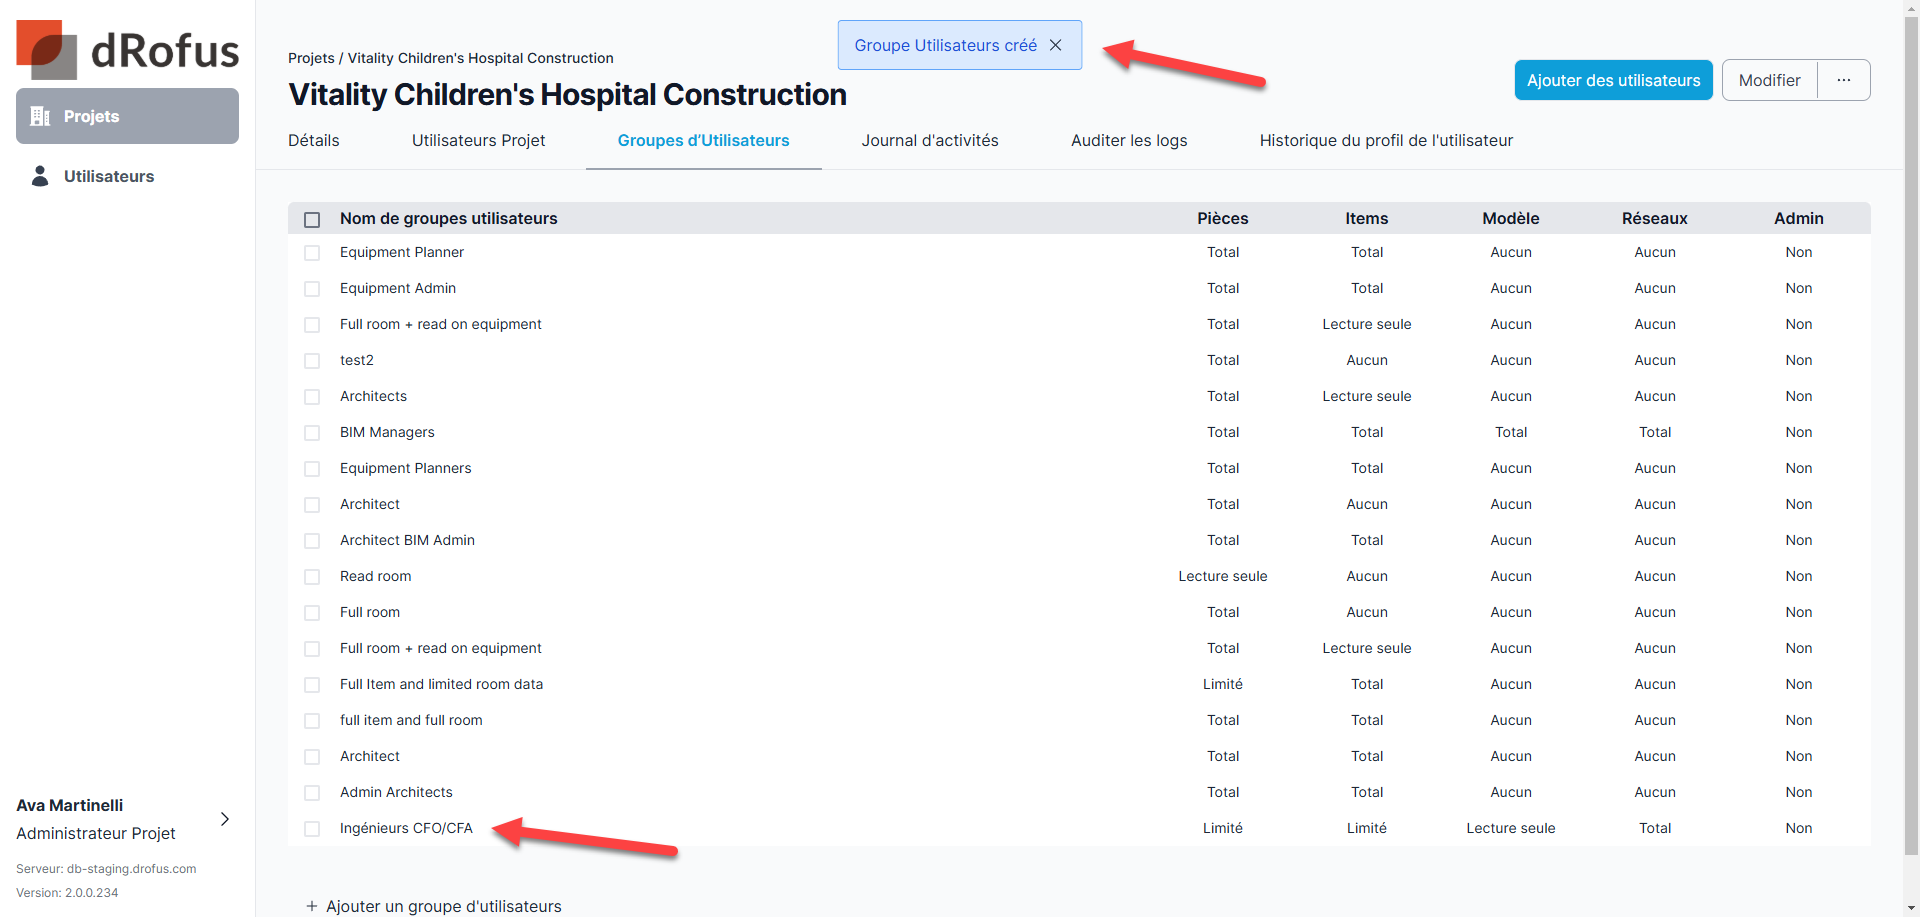Viewport: 1920px width, 917px height.
Task: Select the BIM Managers row checkbox
Action: pyautogui.click(x=312, y=433)
